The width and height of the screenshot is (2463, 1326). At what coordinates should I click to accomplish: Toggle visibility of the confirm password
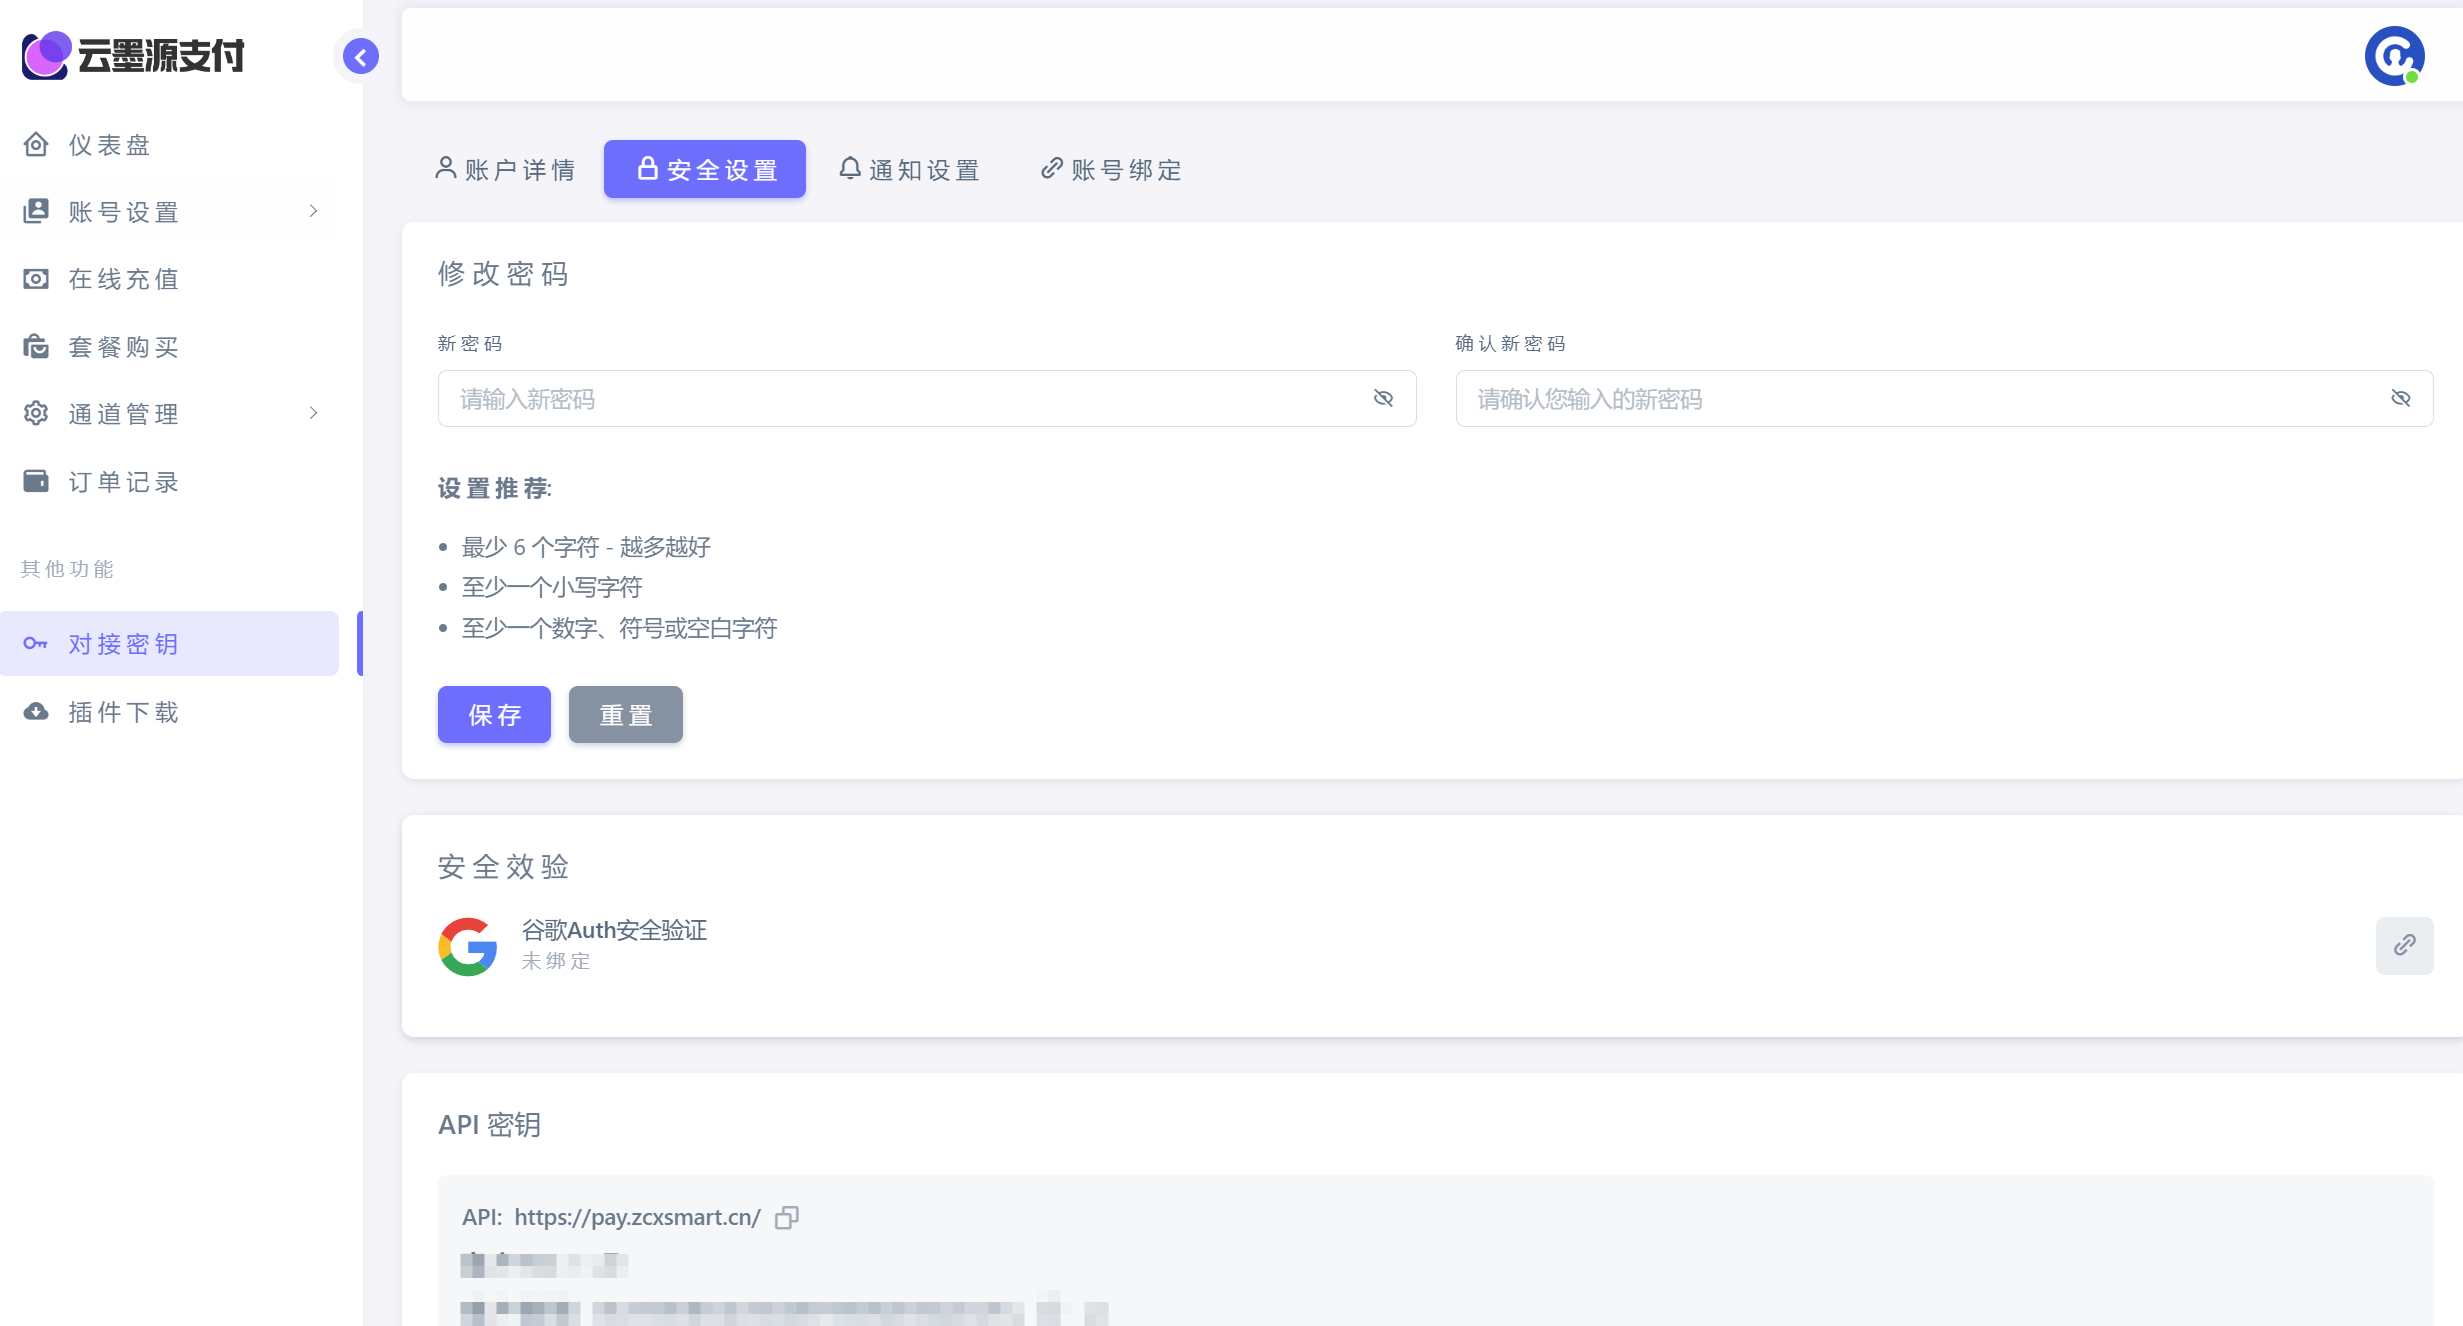tap(2401, 399)
